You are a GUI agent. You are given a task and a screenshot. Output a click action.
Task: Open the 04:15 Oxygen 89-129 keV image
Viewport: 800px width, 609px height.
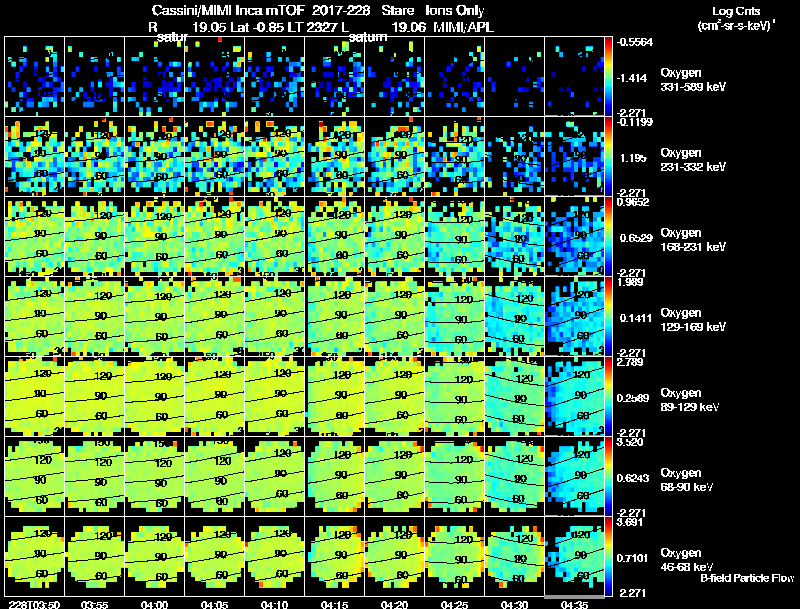334,396
